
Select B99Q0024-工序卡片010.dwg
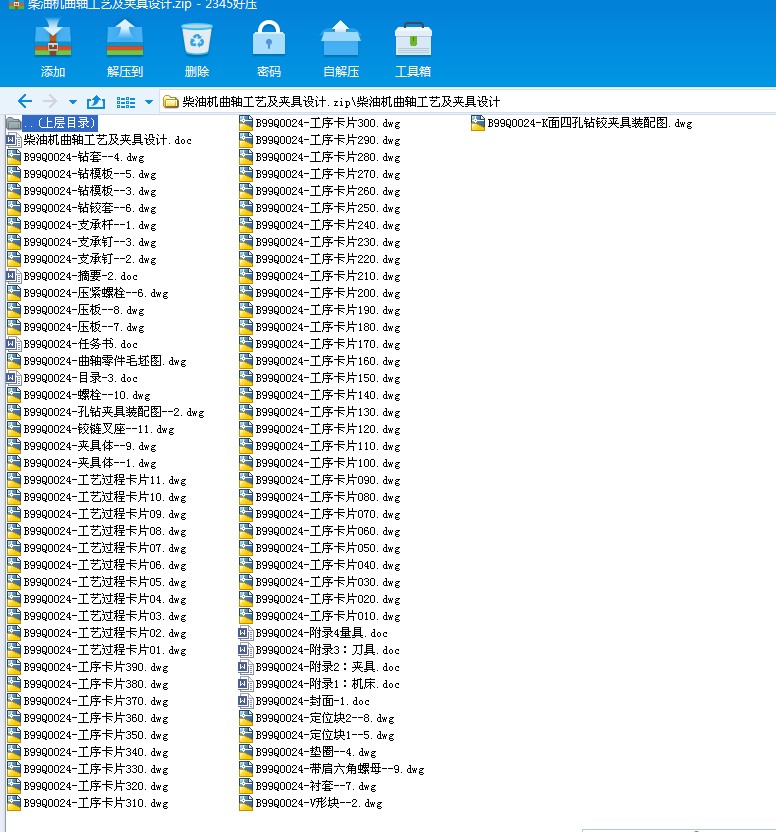pos(320,616)
